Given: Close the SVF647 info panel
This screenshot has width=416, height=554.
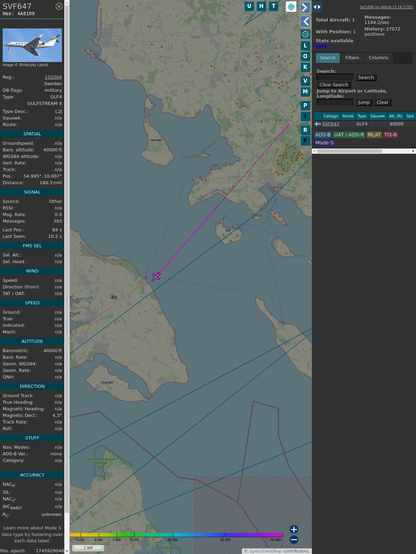Looking at the screenshot, I should (59, 6).
